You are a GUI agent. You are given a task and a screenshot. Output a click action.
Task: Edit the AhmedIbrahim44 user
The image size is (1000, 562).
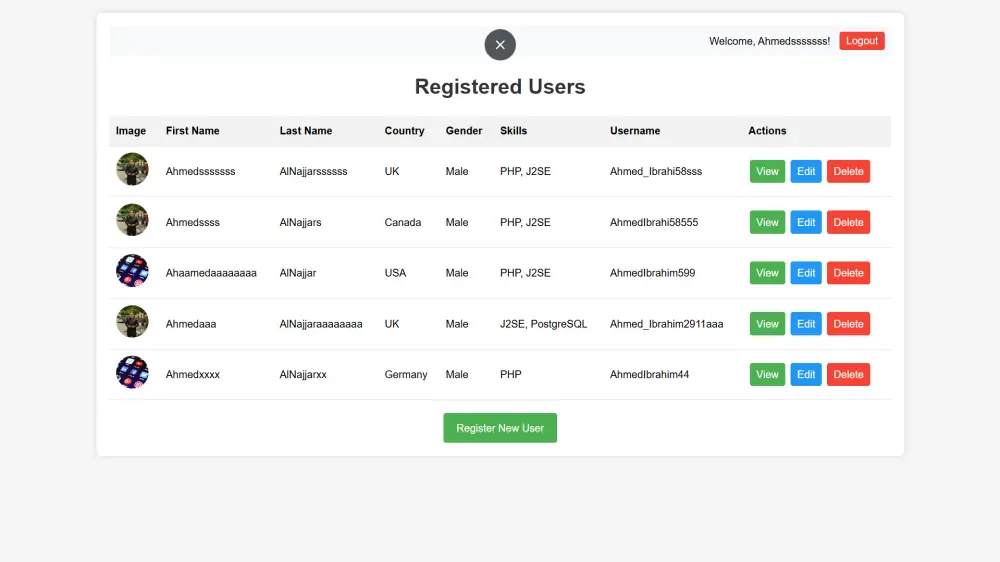(806, 375)
